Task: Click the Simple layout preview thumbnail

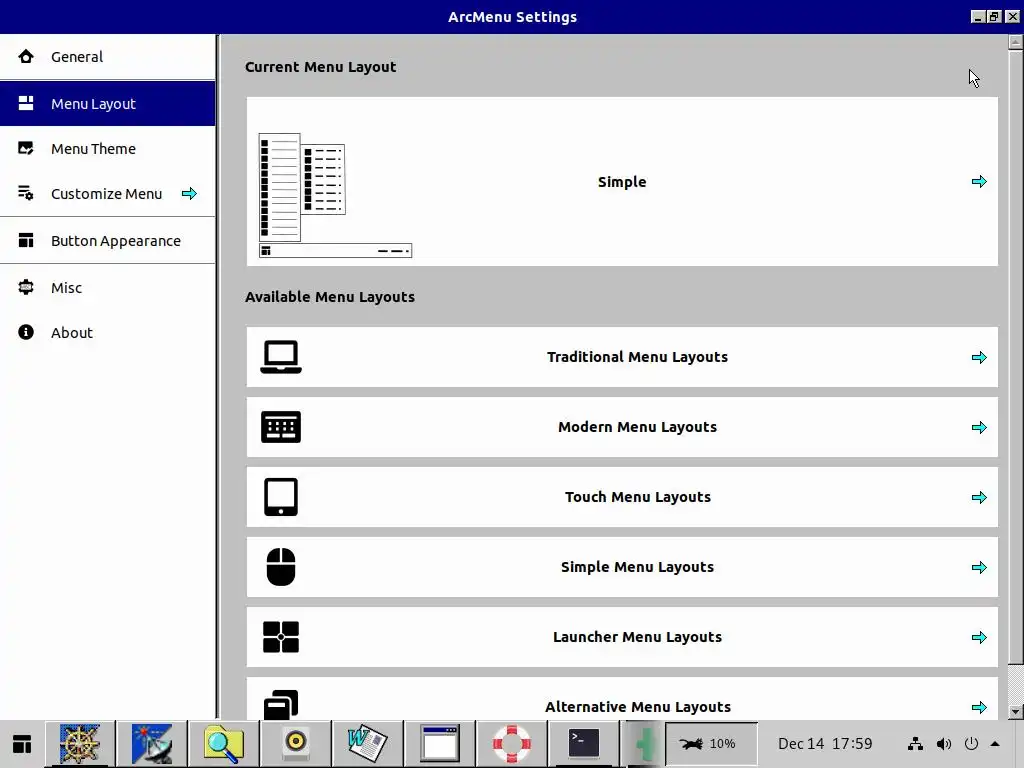Action: (335, 195)
